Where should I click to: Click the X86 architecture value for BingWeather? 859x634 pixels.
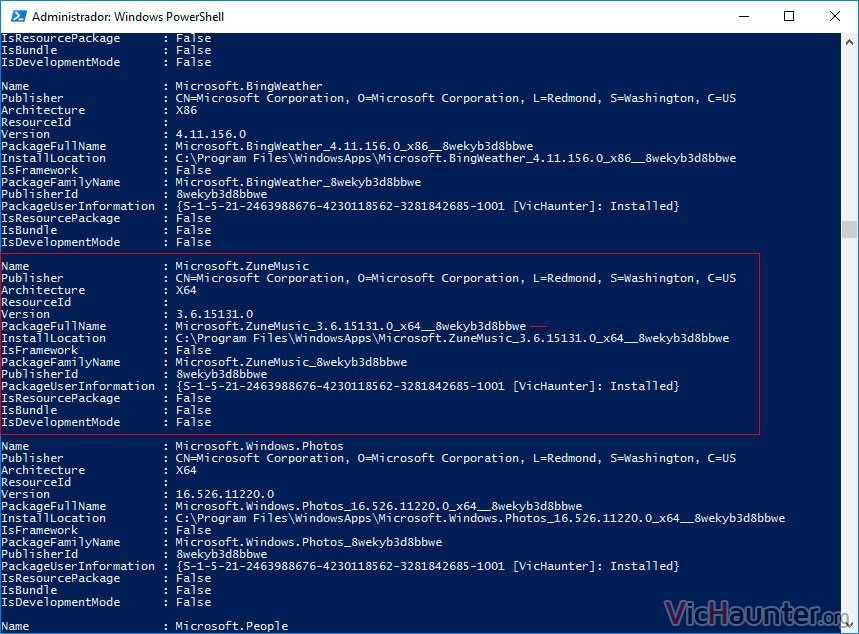coord(186,110)
